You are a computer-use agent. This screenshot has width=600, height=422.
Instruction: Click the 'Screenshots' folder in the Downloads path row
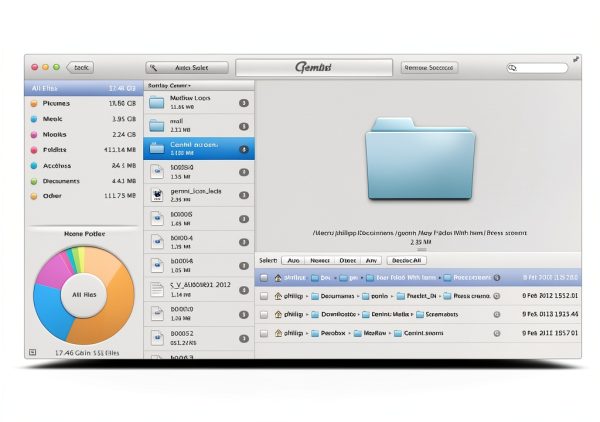(437, 314)
